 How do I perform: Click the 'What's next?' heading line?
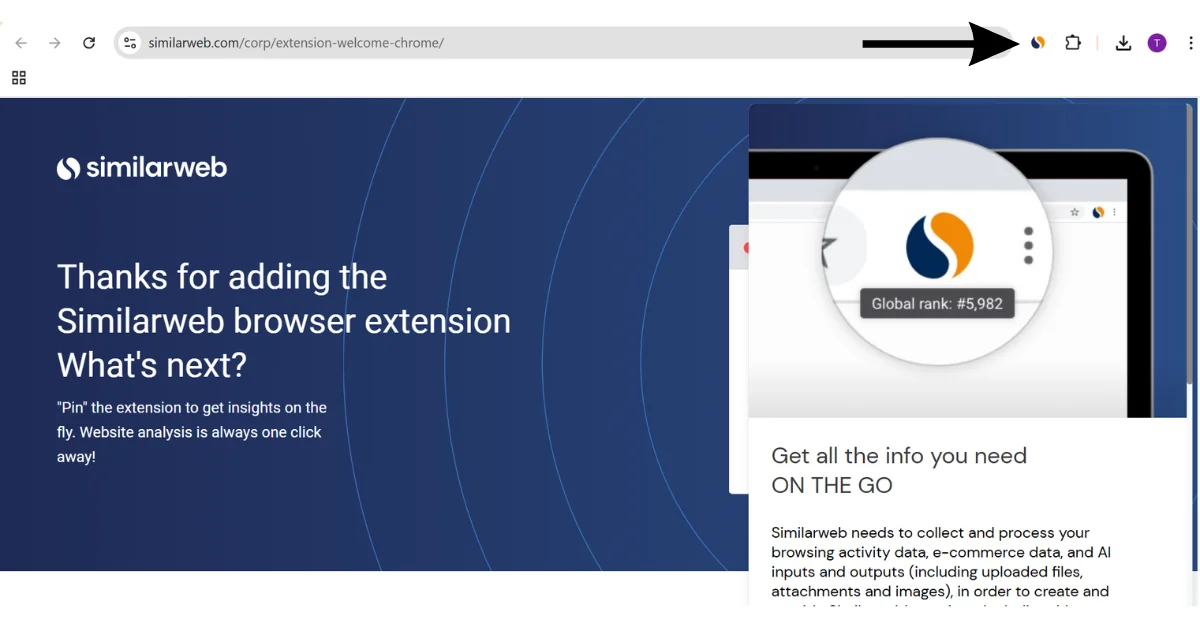point(151,365)
